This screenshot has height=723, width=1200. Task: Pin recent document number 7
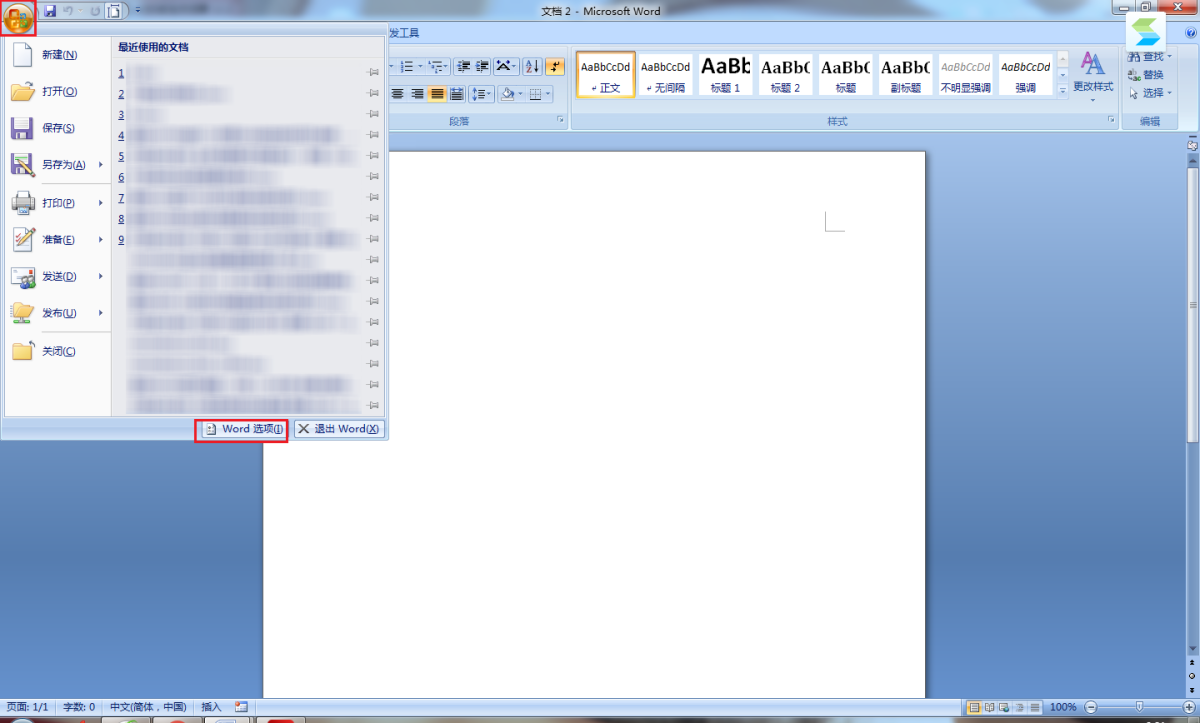[373, 198]
